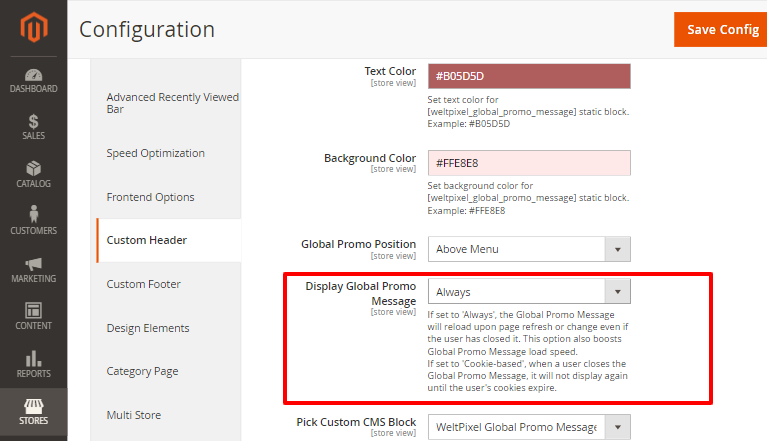Click the Save Config button
The width and height of the screenshot is (767, 441).
click(x=722, y=29)
